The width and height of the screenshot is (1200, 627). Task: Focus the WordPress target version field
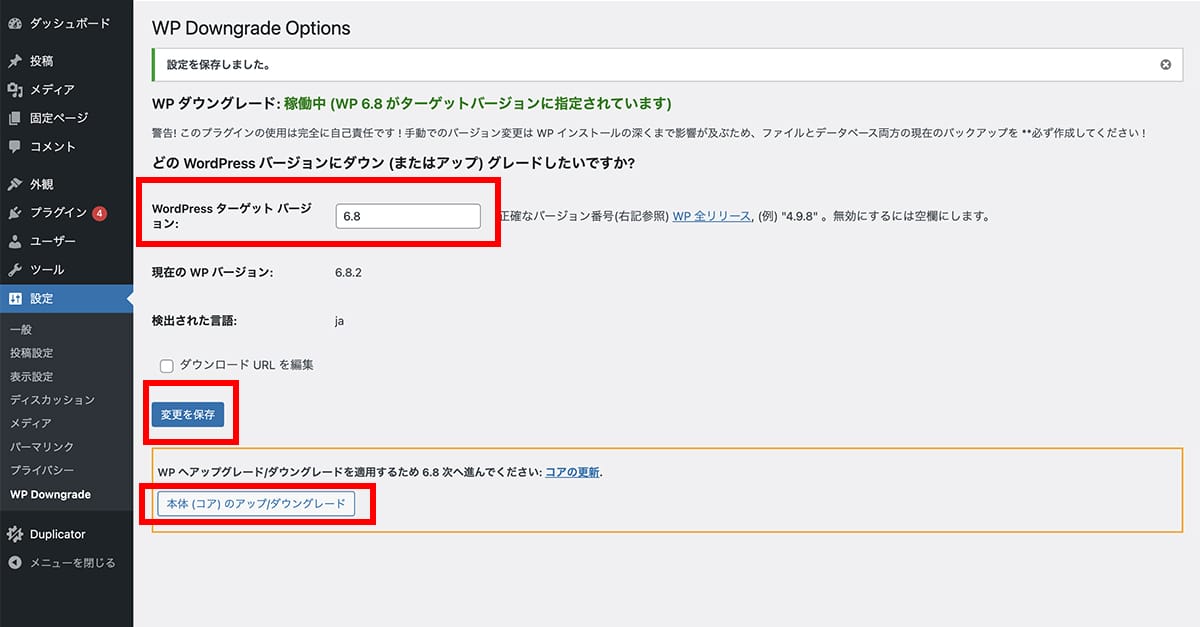tap(408, 216)
